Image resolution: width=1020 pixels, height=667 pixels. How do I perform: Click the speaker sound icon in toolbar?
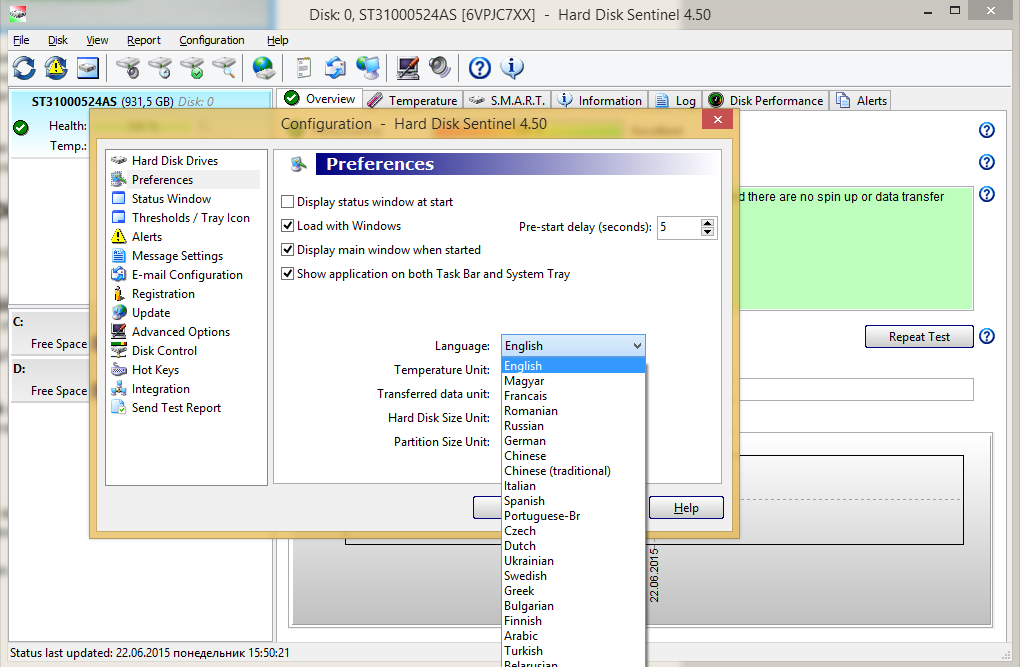(x=440, y=68)
